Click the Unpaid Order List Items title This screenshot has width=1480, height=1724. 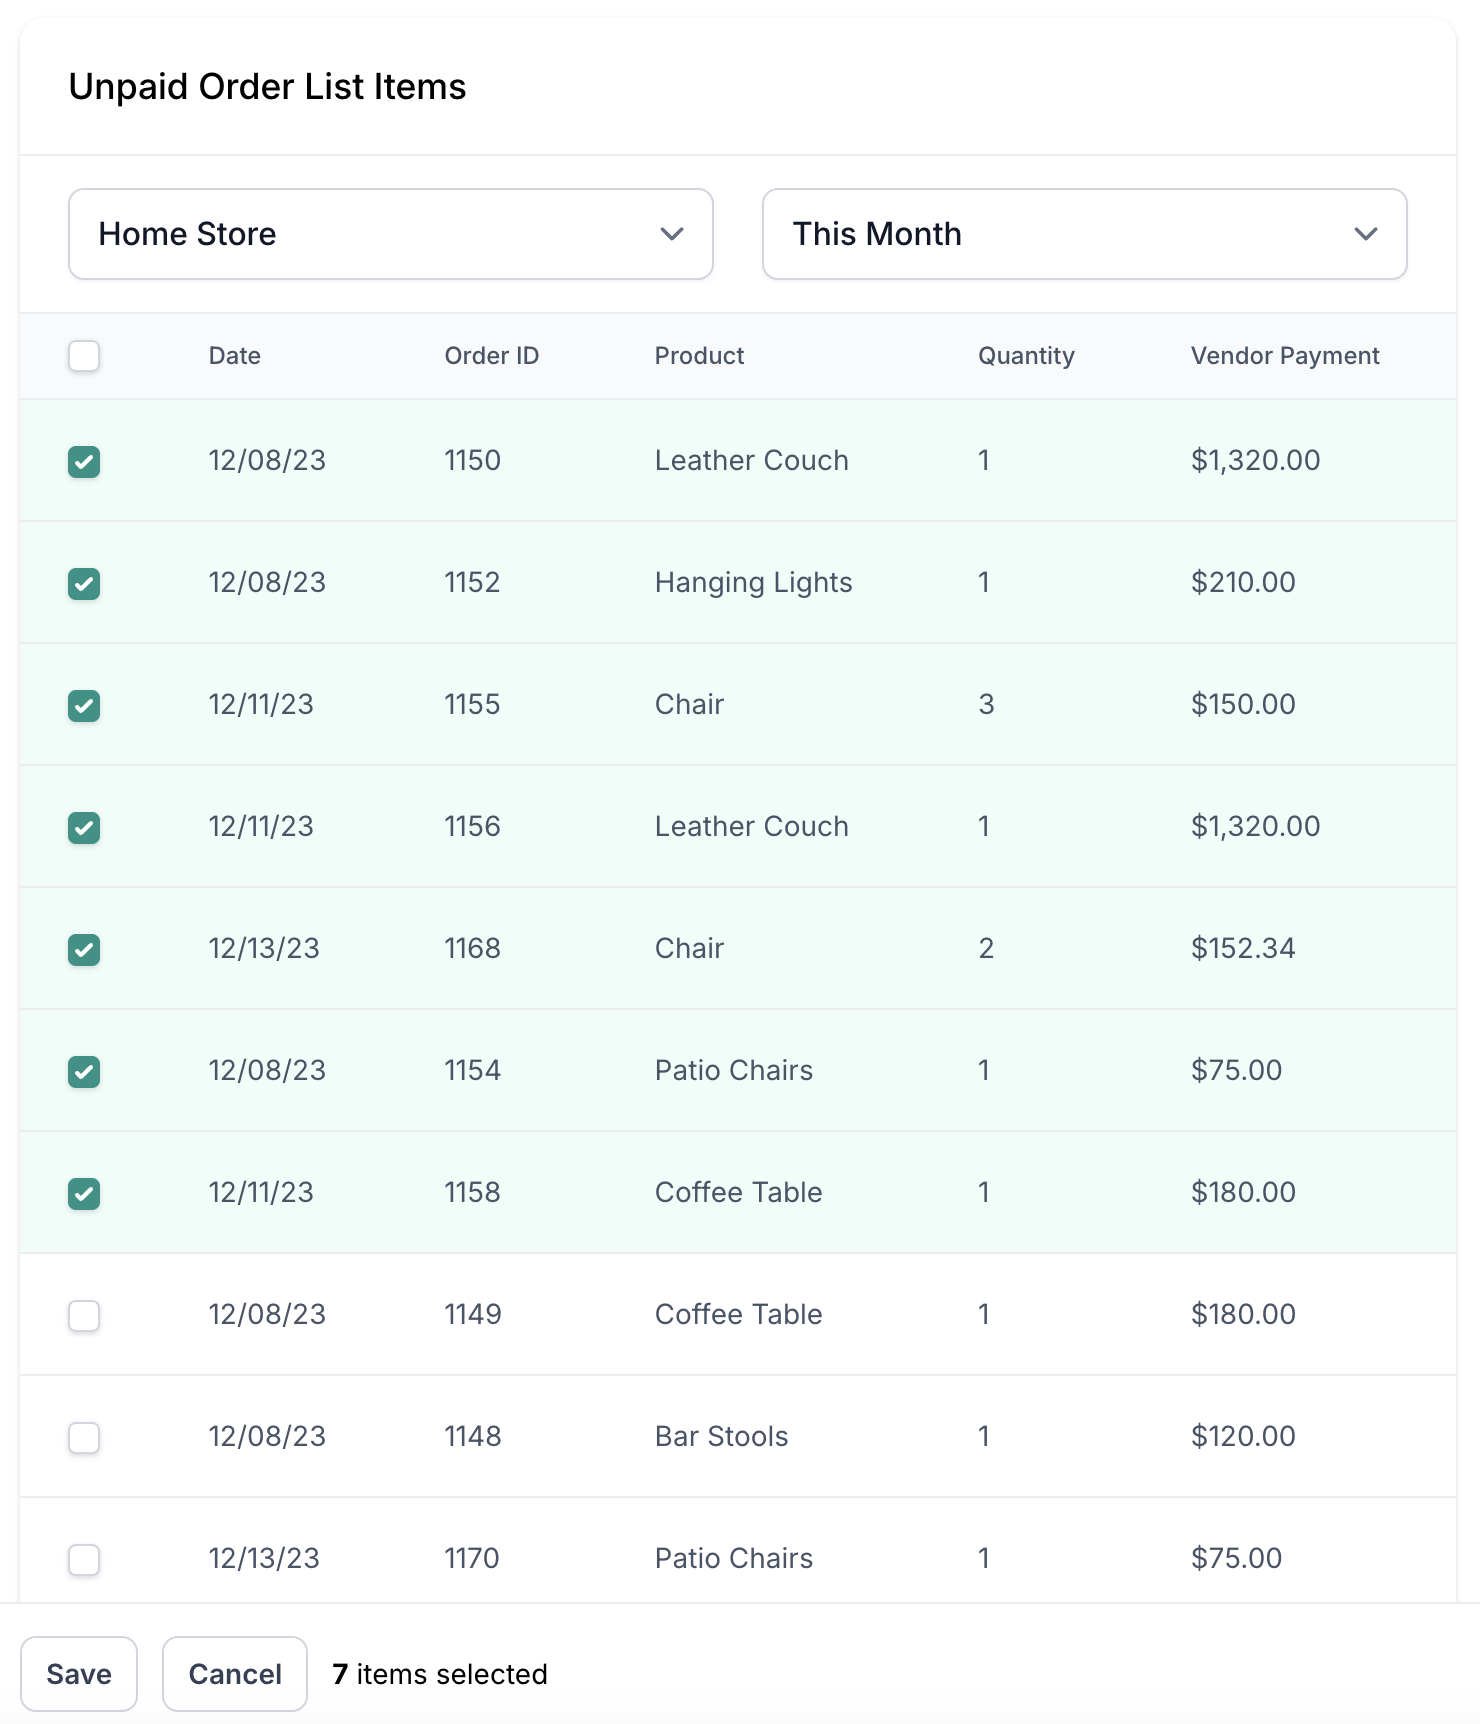click(x=267, y=87)
